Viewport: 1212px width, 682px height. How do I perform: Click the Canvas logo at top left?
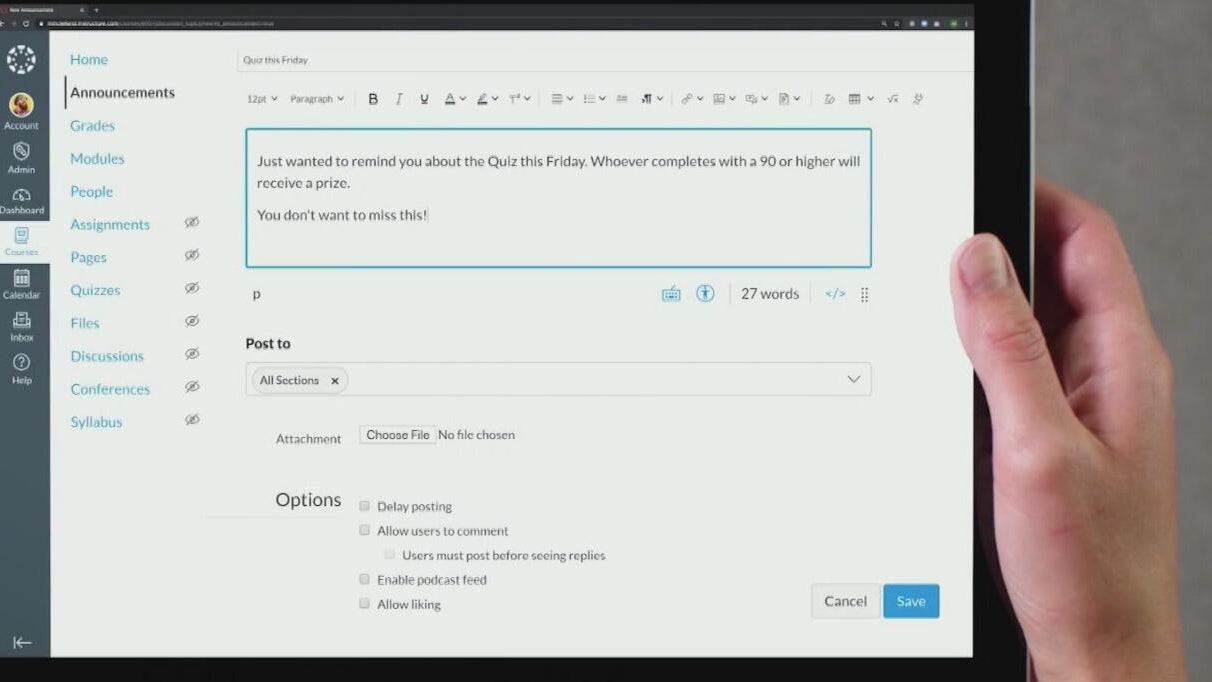point(21,59)
